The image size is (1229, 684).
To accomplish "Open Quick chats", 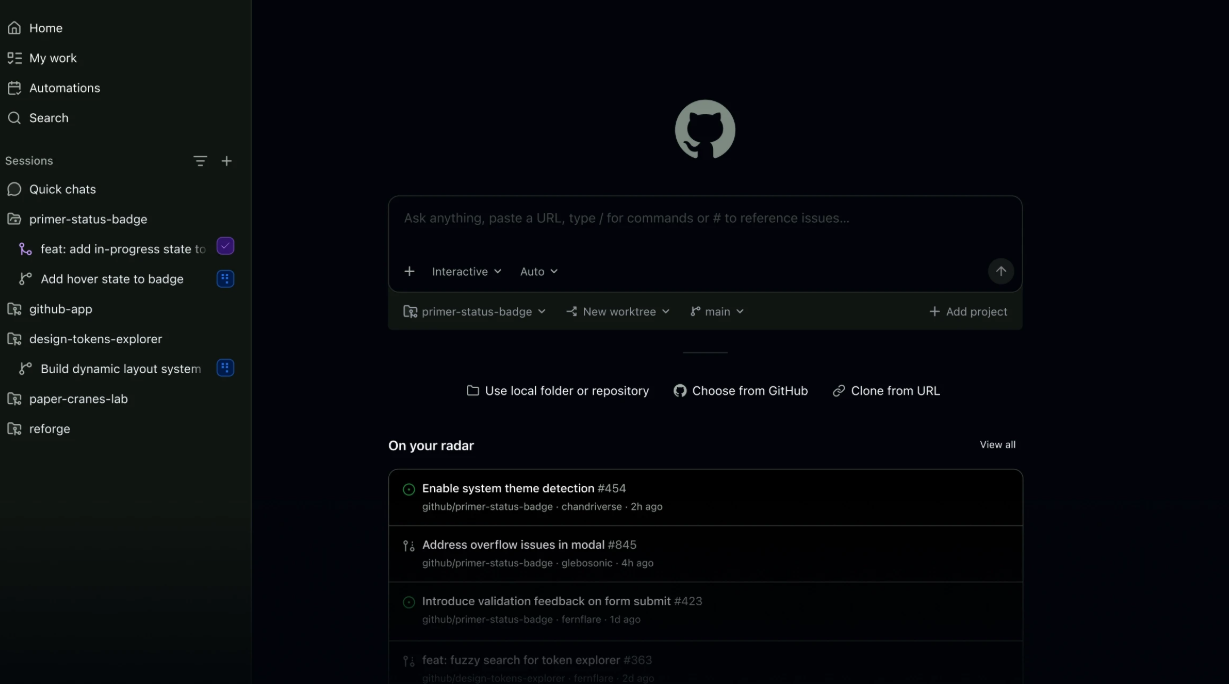I will point(62,189).
